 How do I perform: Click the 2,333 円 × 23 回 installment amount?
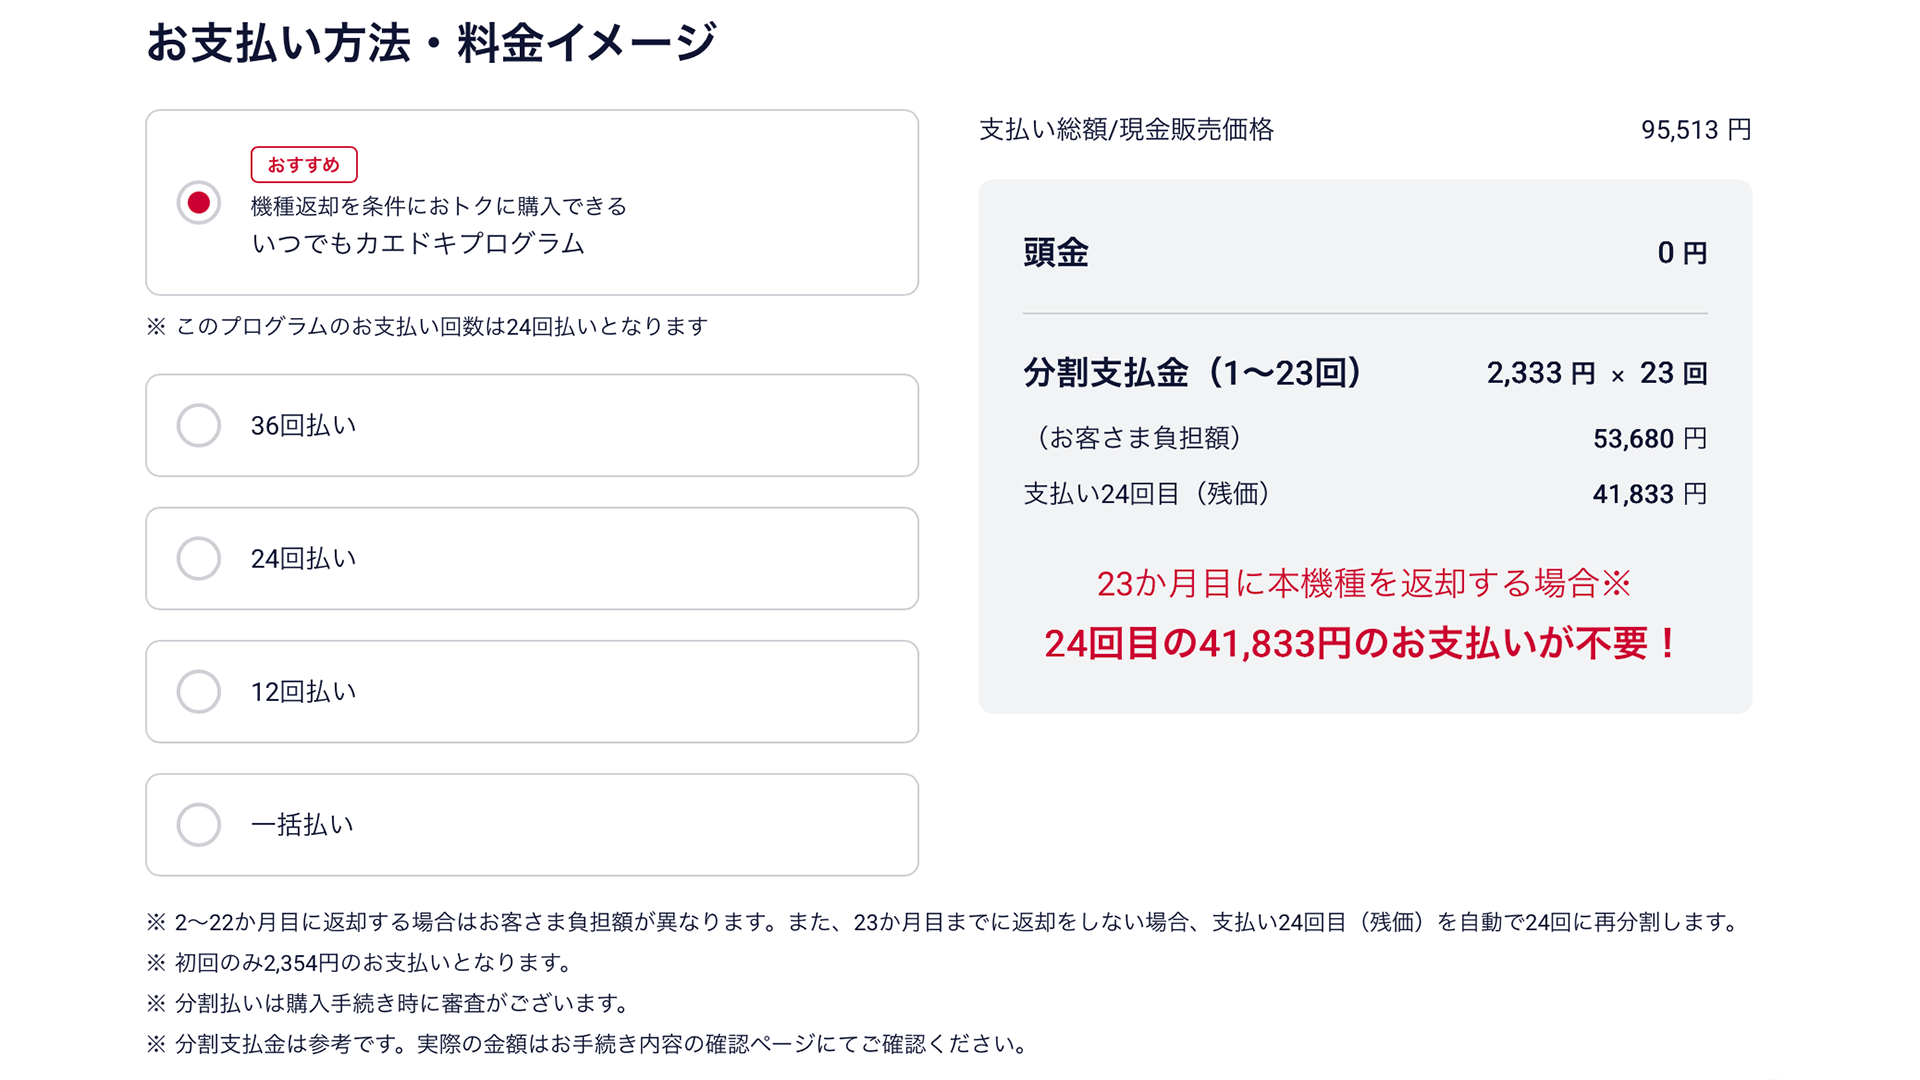click(1596, 373)
